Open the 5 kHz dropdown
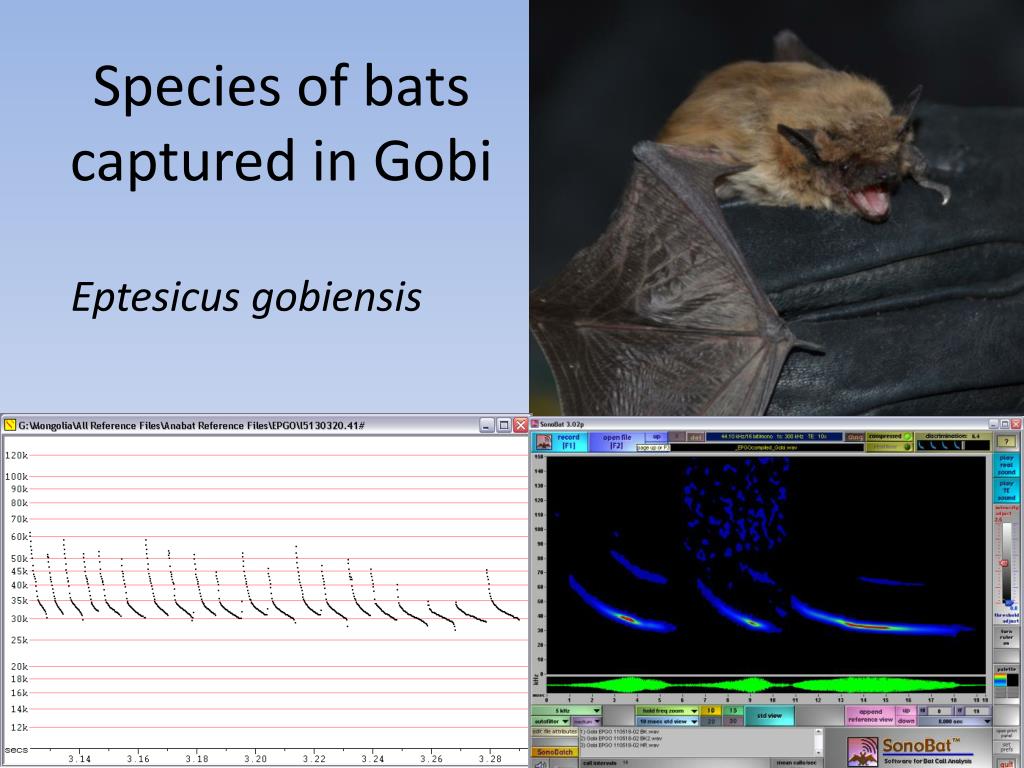This screenshot has height=768, width=1024. [567, 711]
